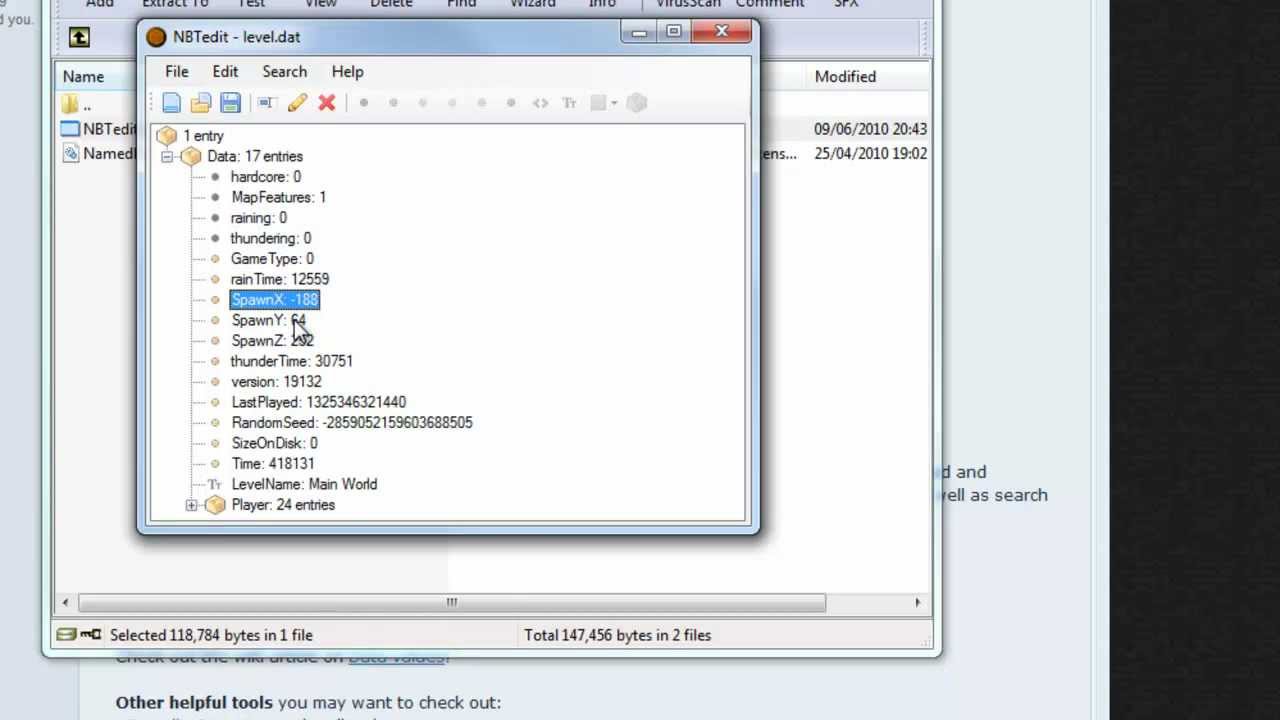This screenshot has height=720, width=1280.
Task: Click the red X Delete tag icon
Action: [x=327, y=103]
